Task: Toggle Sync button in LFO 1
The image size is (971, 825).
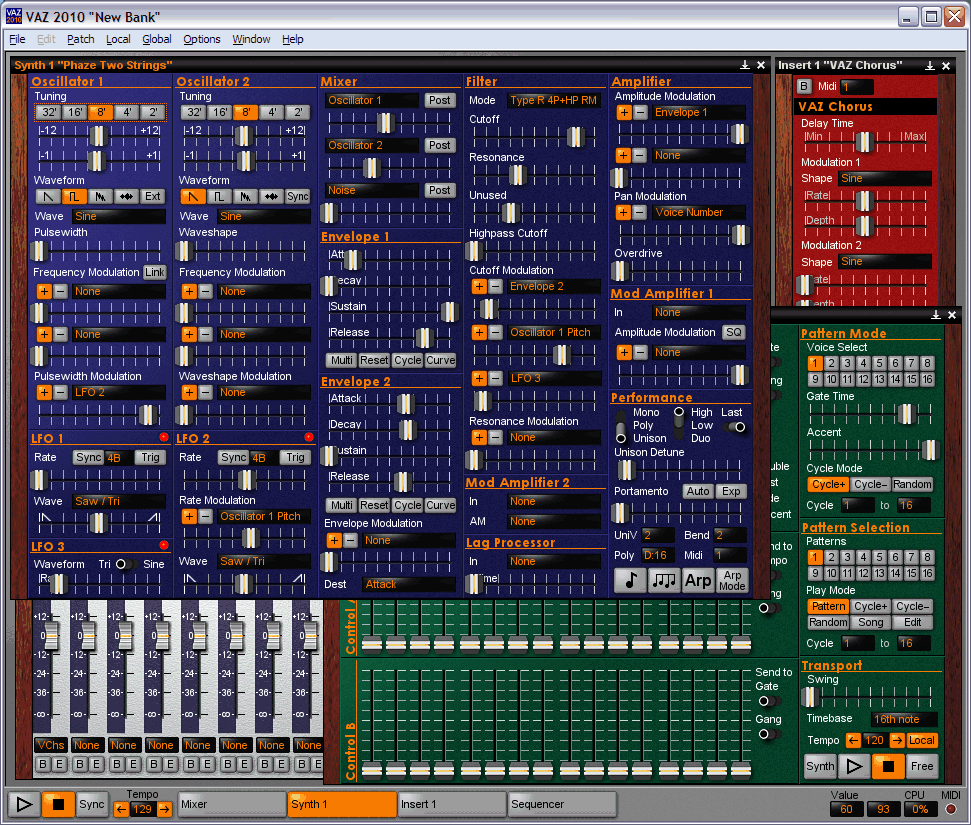Action: pyautogui.click(x=88, y=457)
